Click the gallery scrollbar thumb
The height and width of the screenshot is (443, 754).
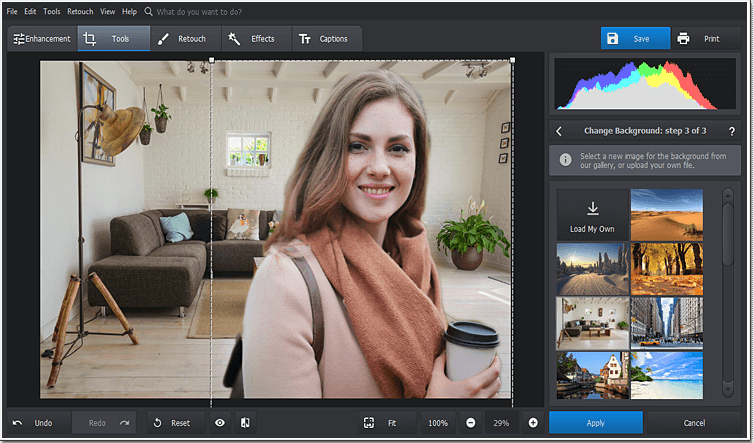pyautogui.click(x=728, y=234)
